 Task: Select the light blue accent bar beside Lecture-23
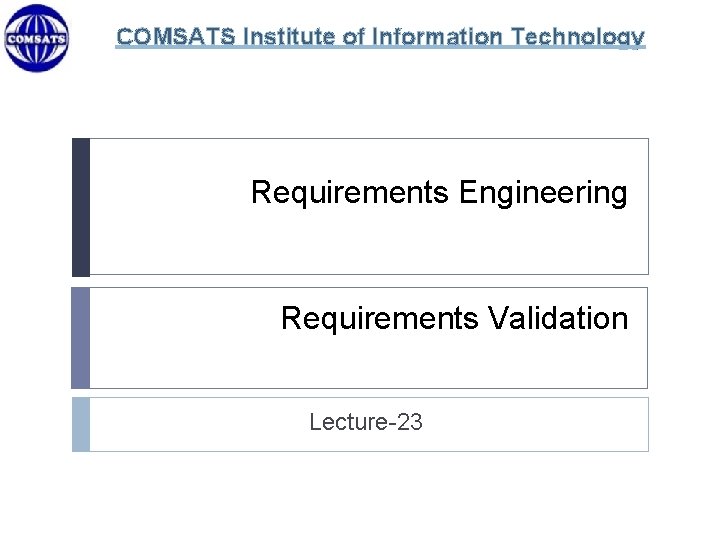click(x=81, y=424)
